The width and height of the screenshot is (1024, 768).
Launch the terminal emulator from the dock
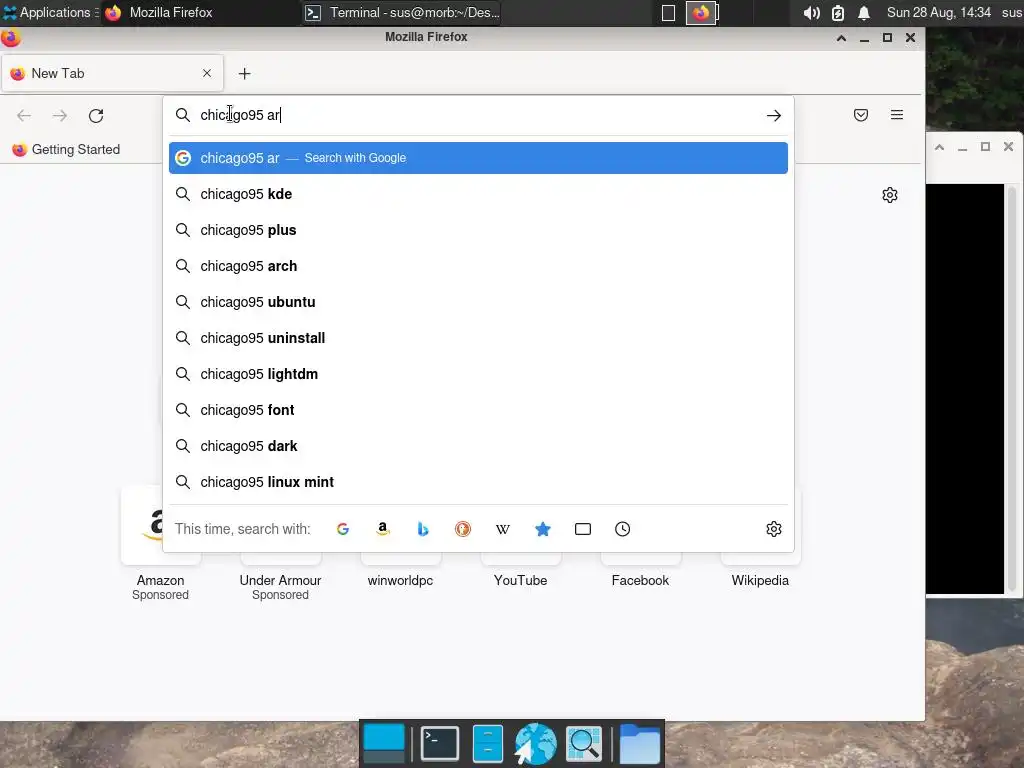pos(440,743)
